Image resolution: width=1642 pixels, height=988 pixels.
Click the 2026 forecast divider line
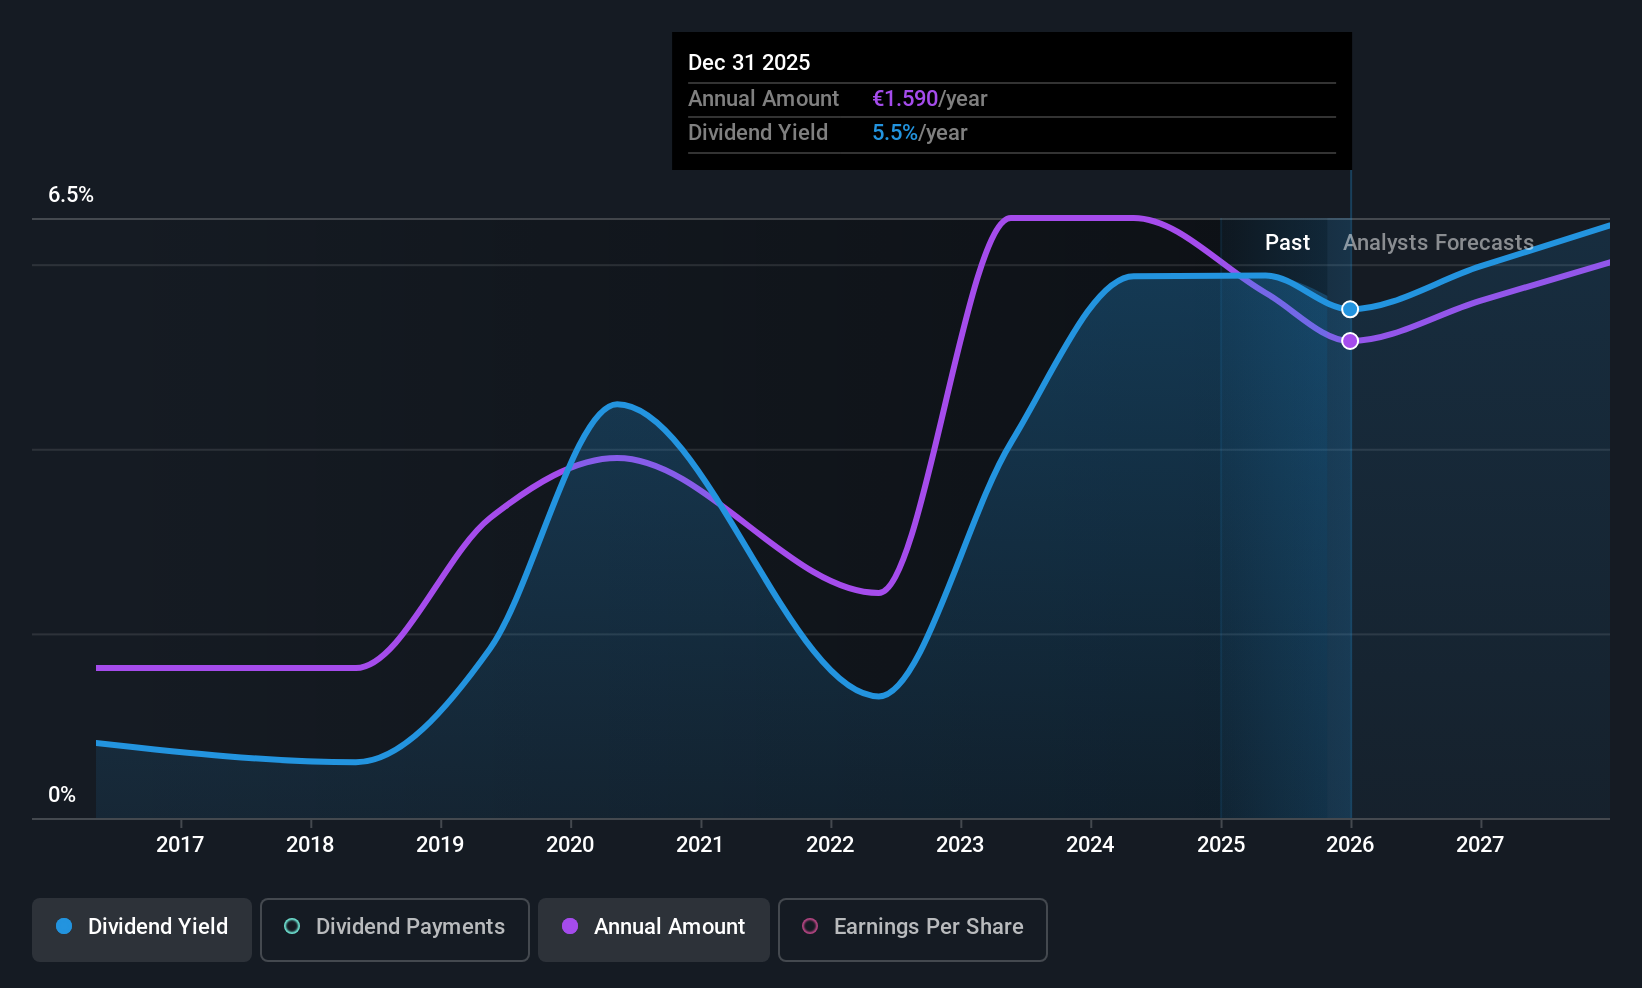(1350, 500)
